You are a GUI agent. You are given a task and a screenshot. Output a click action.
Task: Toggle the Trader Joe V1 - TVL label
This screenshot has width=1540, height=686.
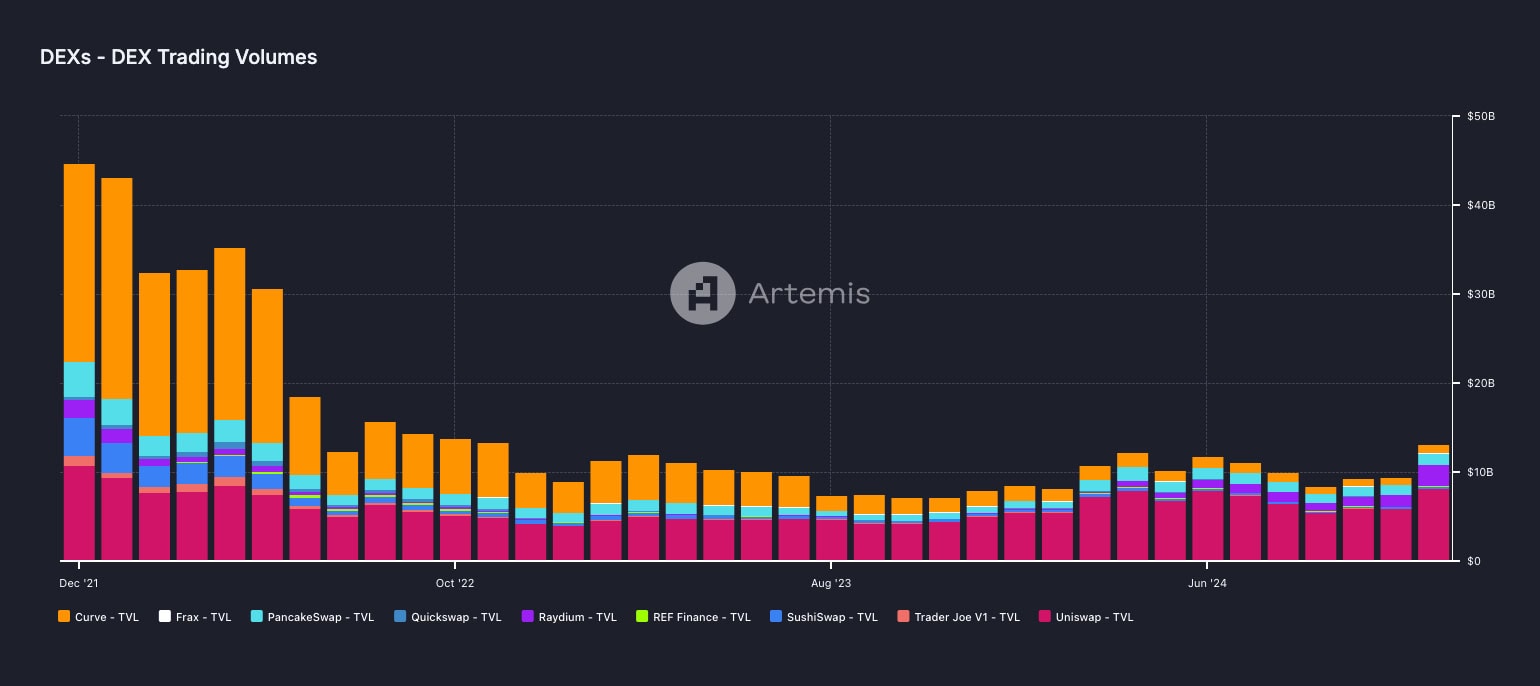pos(967,617)
